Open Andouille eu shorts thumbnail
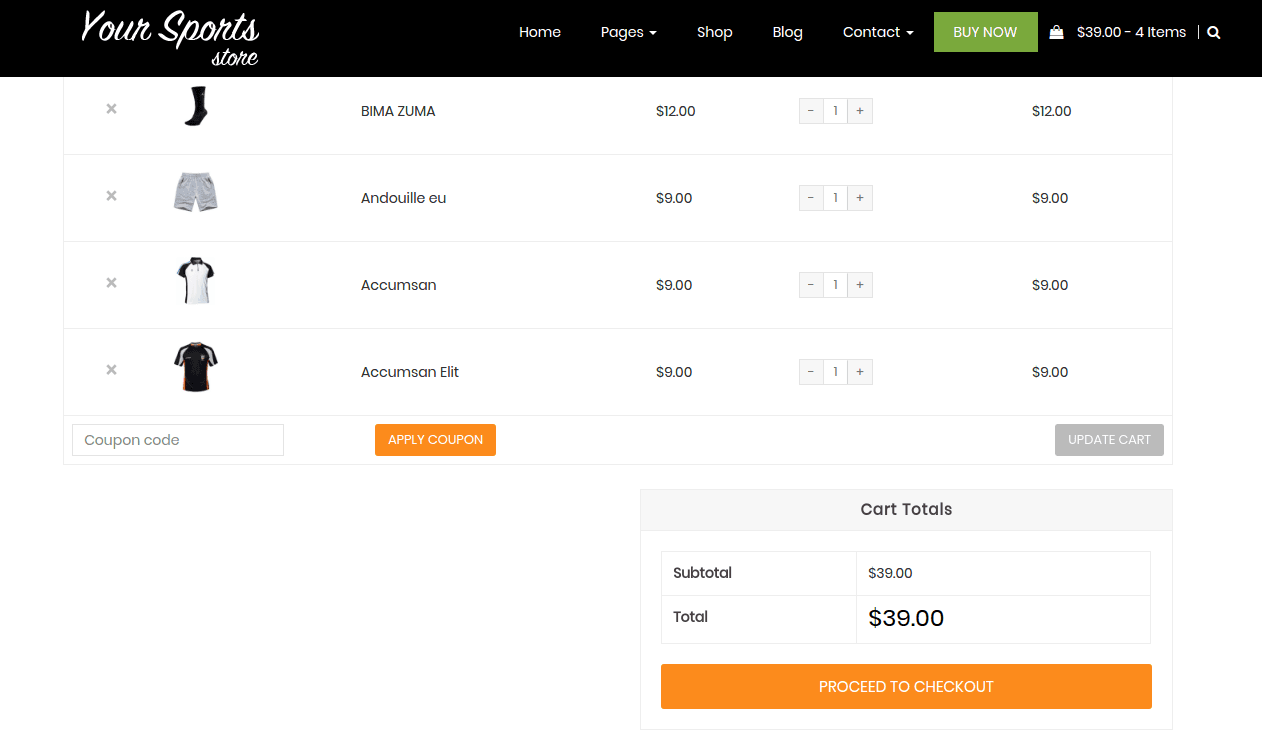1262x749 pixels. click(x=195, y=192)
